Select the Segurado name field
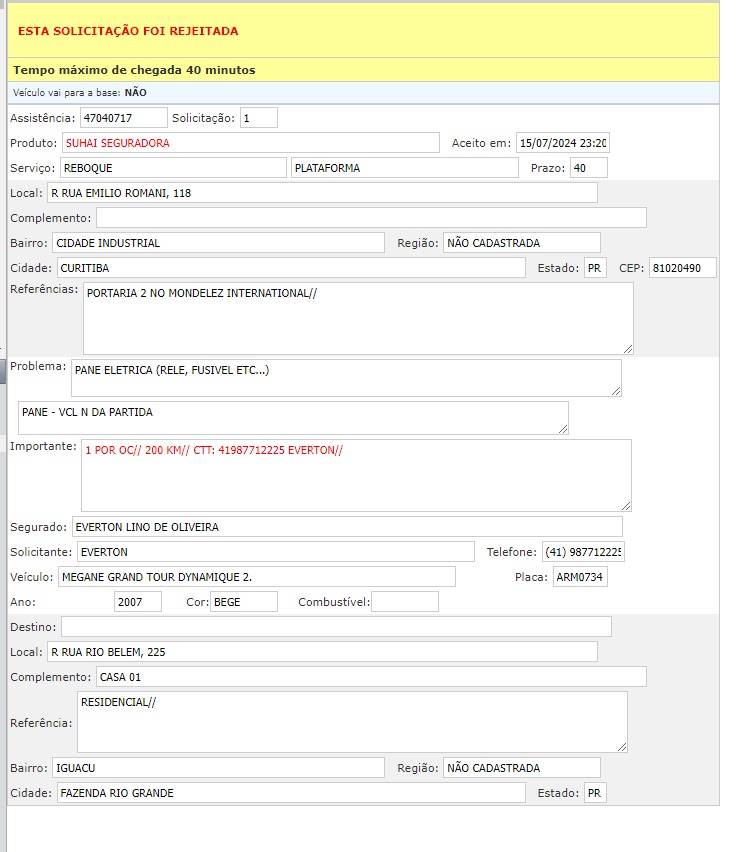The width and height of the screenshot is (742, 852). 346,527
